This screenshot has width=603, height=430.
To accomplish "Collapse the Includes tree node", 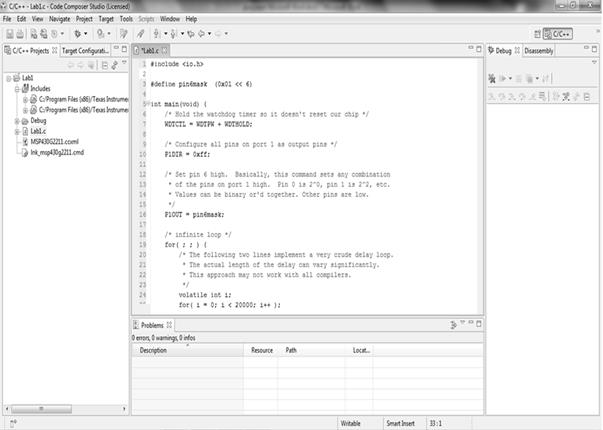I will pyautogui.click(x=17, y=89).
